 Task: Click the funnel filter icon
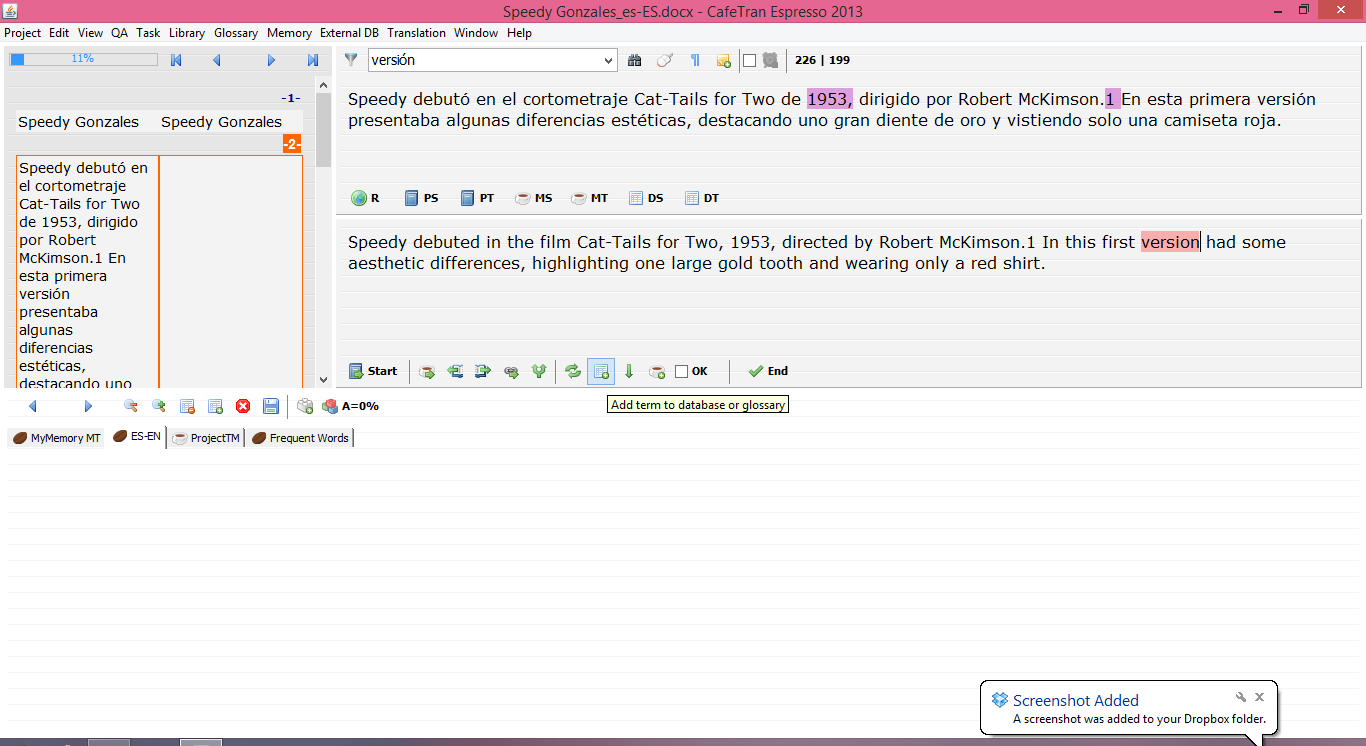pyautogui.click(x=351, y=60)
